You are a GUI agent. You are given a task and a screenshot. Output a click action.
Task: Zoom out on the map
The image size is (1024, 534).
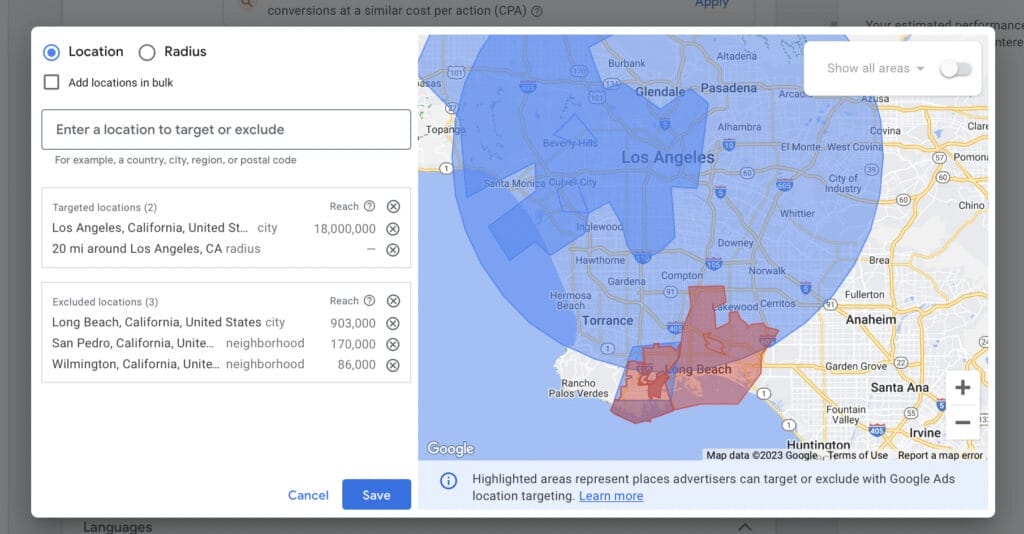point(963,422)
